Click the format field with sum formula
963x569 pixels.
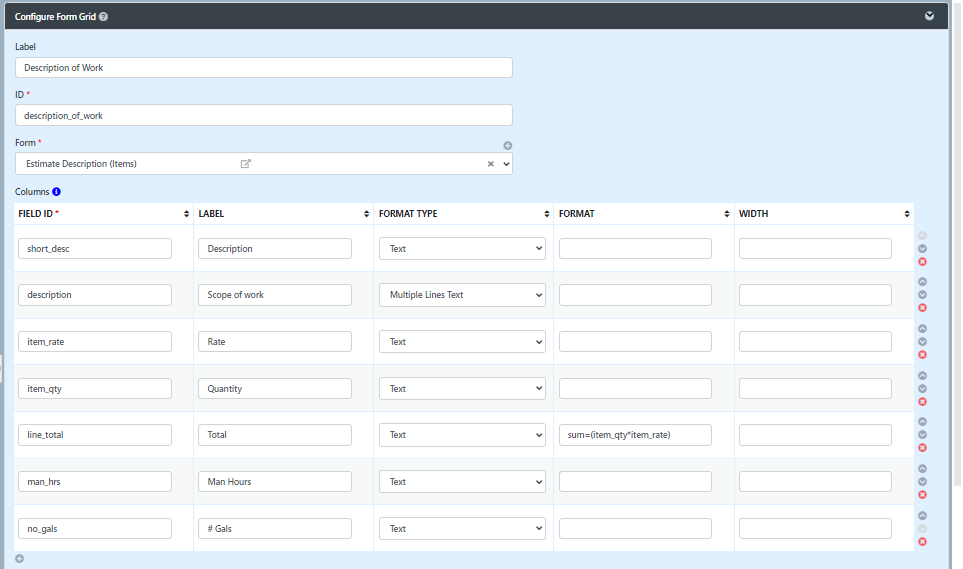(x=635, y=435)
